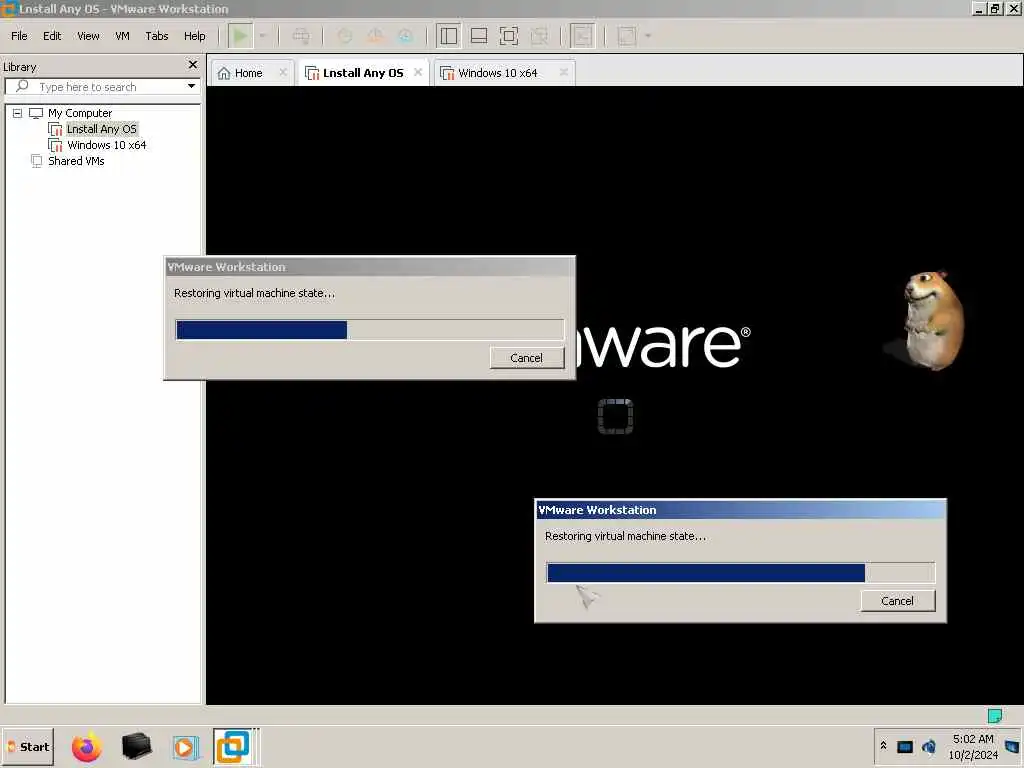Show hidden system tray icons
The width and height of the screenshot is (1024, 768).
883,746
